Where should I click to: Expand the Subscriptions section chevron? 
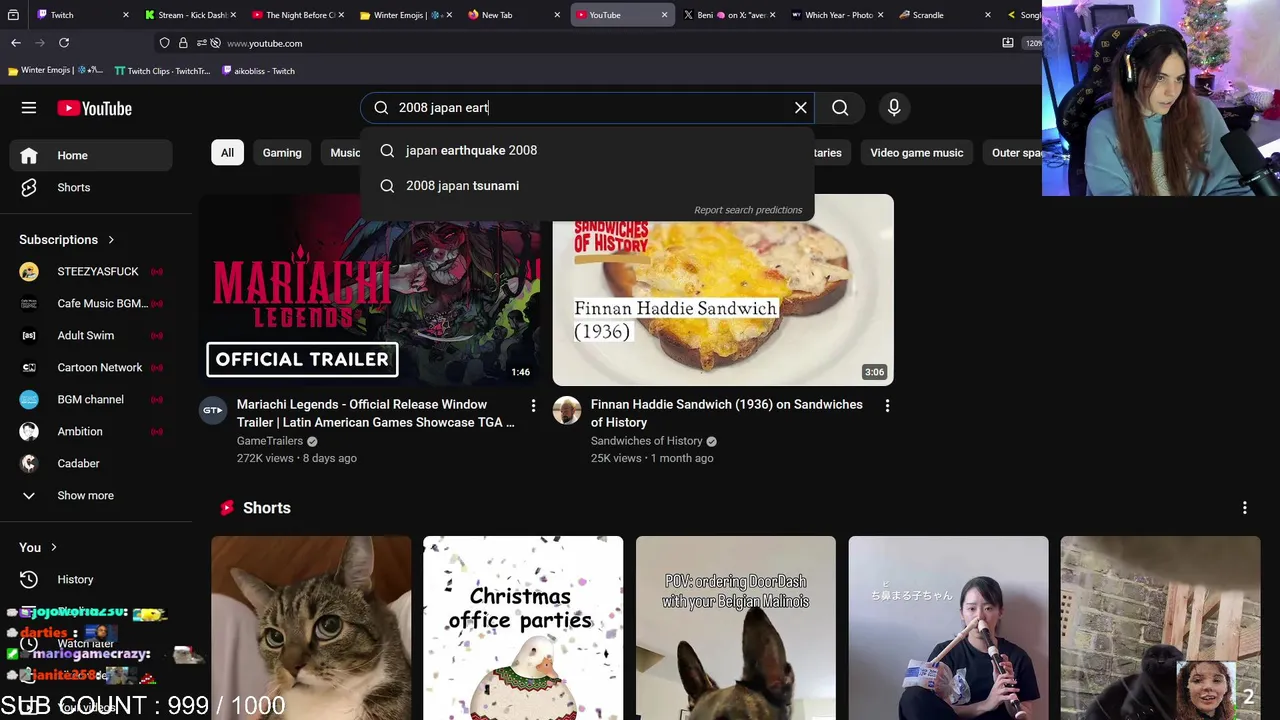(x=111, y=240)
